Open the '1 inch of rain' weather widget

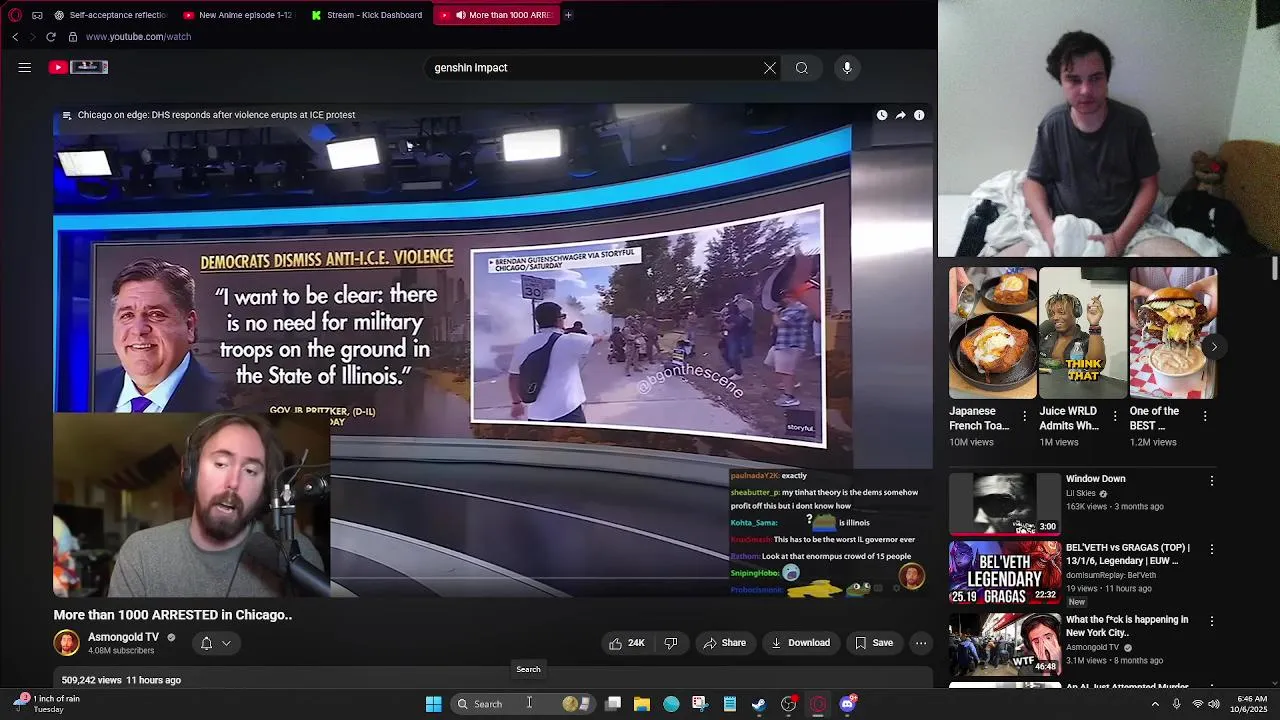click(x=48, y=704)
